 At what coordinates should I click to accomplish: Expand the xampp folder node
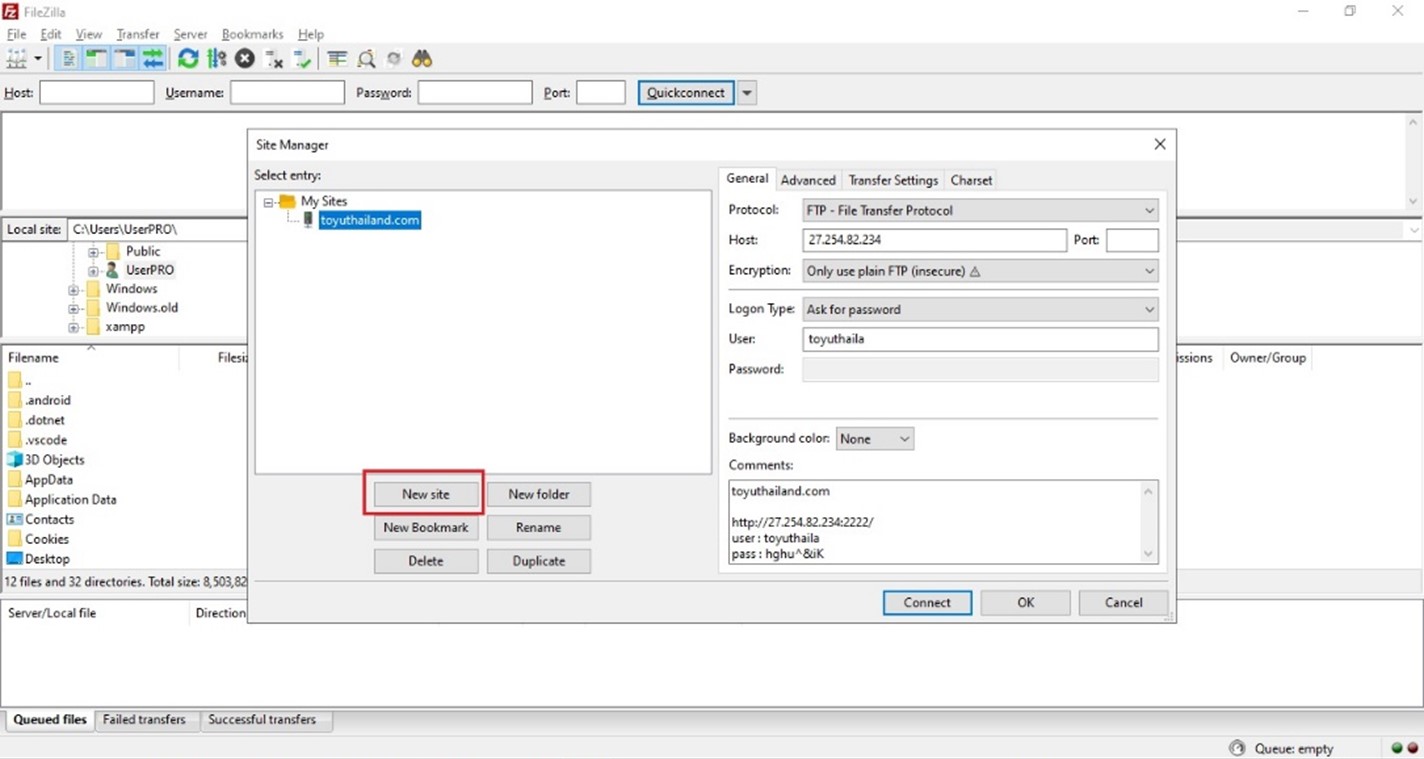click(x=73, y=328)
